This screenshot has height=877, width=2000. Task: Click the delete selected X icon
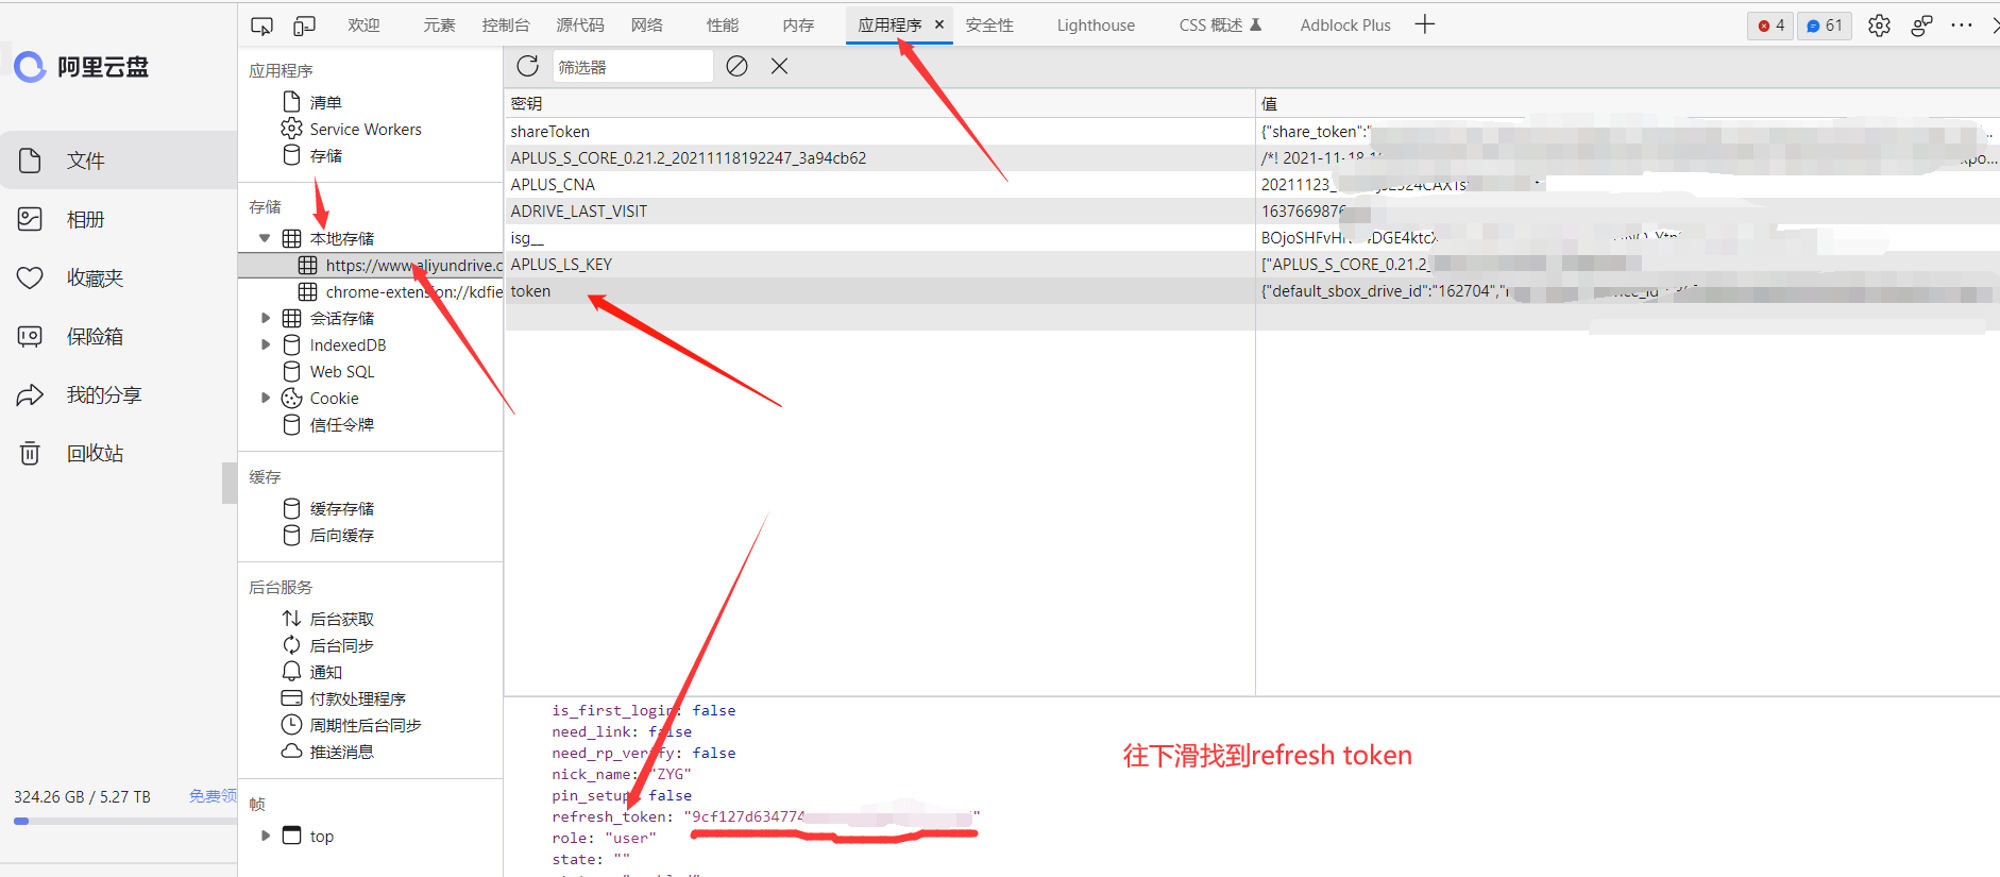tap(780, 66)
